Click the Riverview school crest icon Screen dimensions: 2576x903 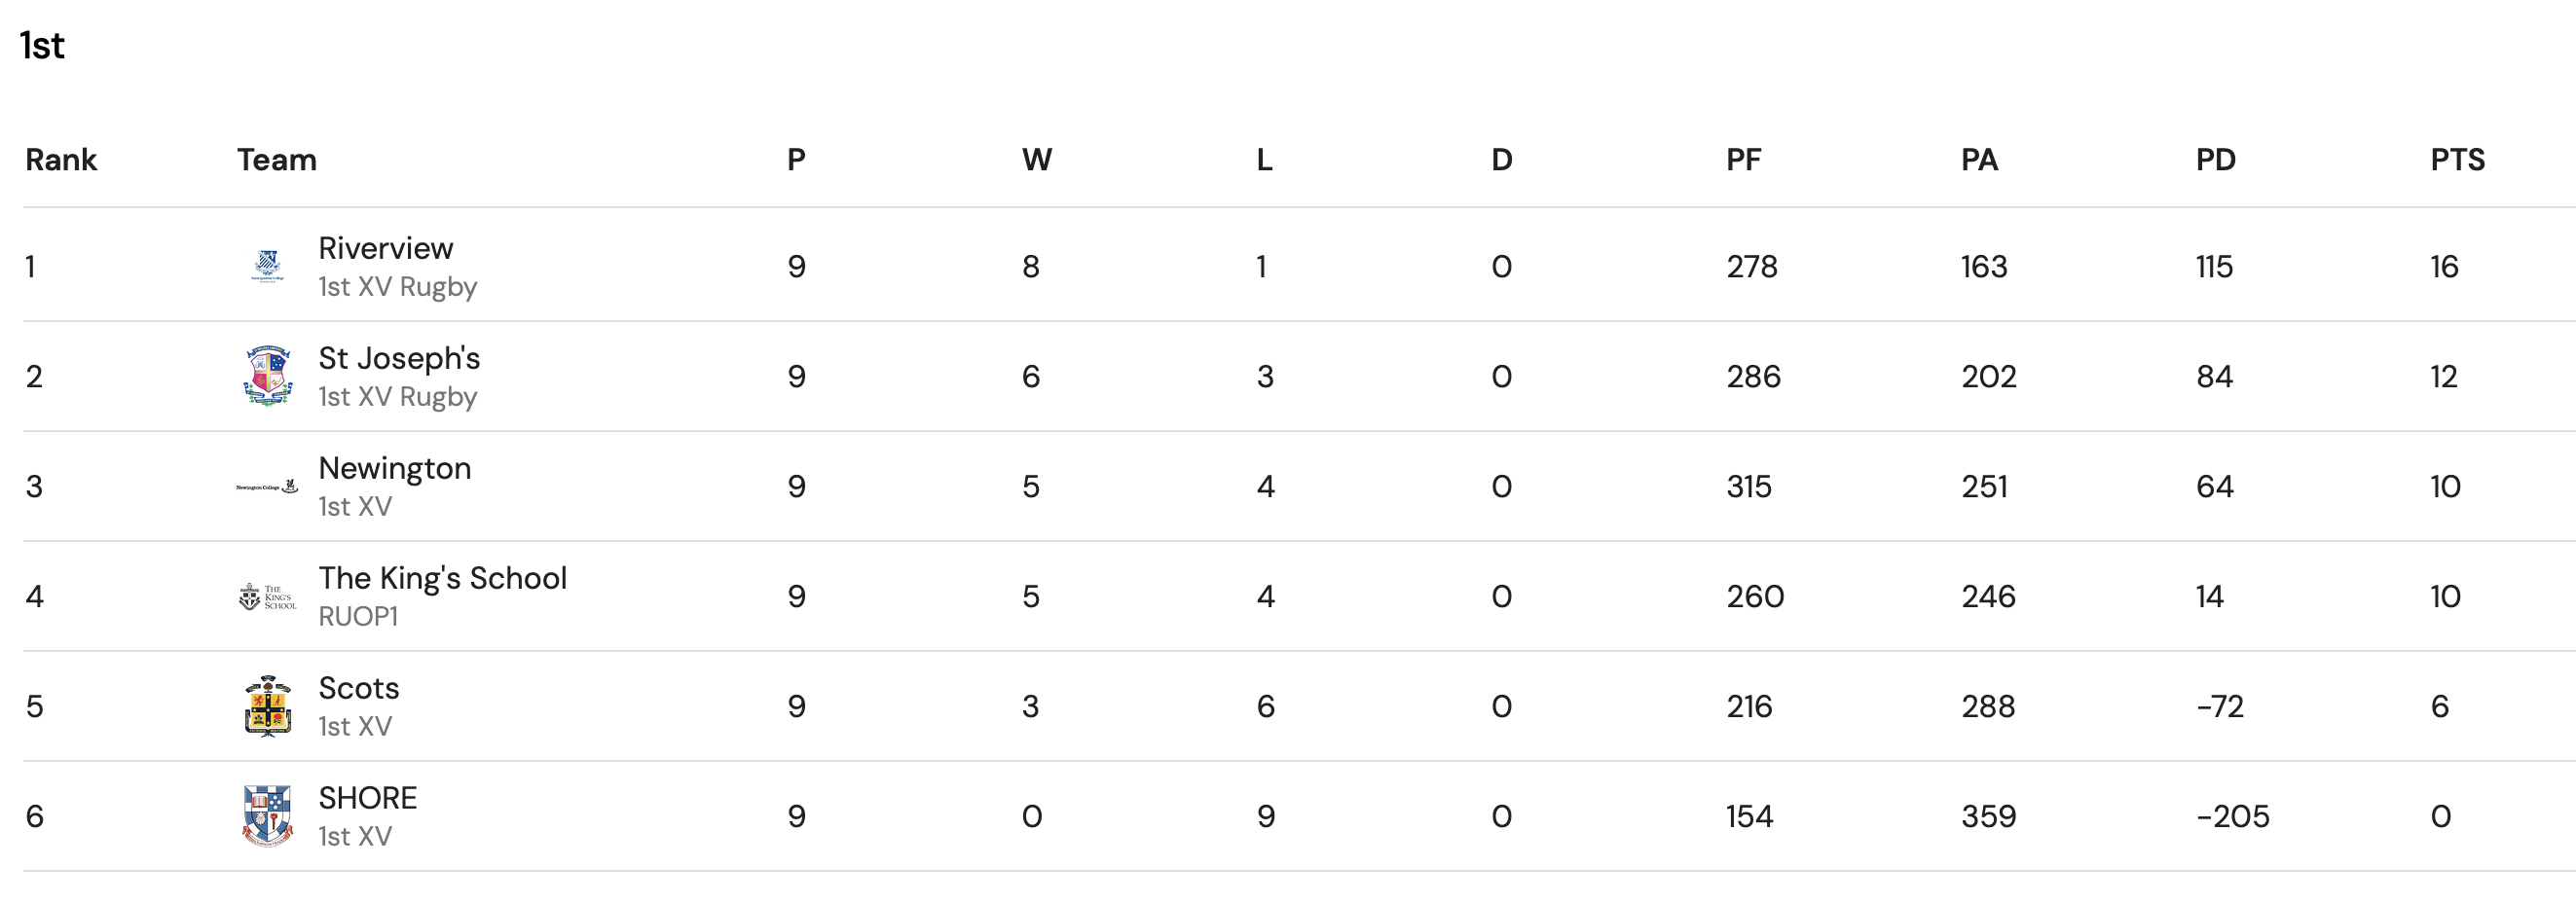tap(267, 266)
